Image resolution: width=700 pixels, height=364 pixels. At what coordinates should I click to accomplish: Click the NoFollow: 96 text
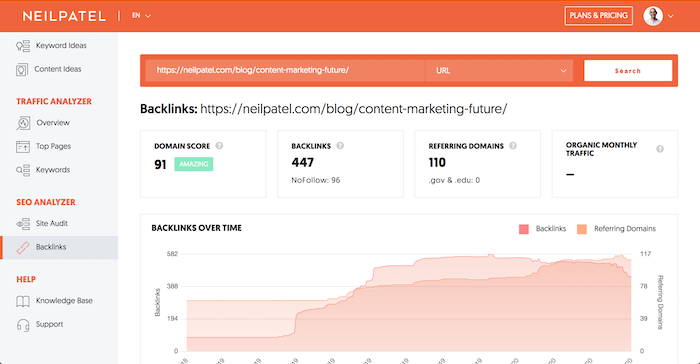(x=316, y=180)
